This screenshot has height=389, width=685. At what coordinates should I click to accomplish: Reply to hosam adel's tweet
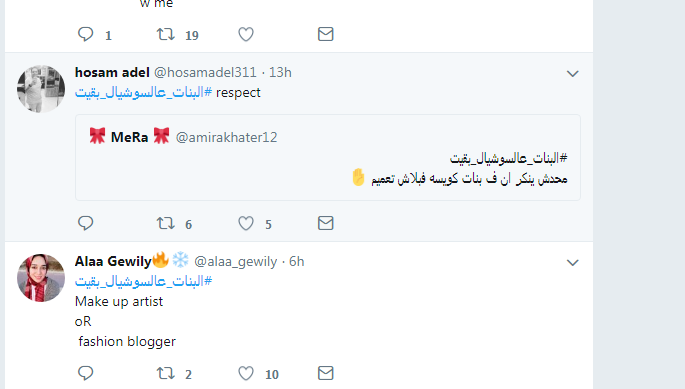[x=86, y=223]
